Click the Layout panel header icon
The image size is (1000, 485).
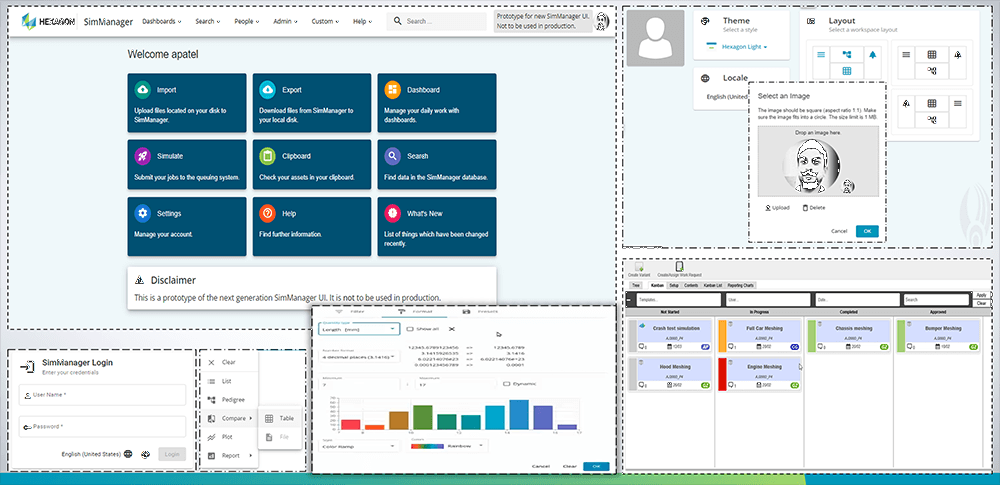(x=811, y=21)
